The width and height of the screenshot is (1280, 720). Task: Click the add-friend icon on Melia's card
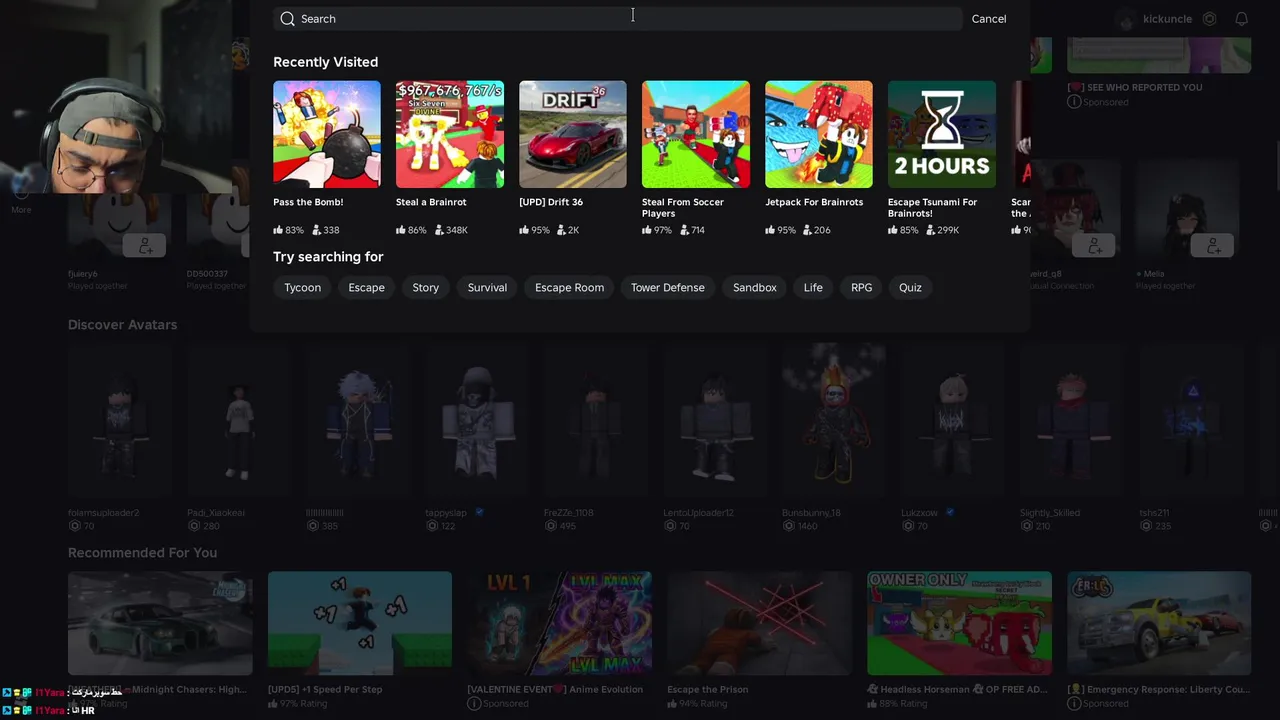pyautogui.click(x=1213, y=245)
